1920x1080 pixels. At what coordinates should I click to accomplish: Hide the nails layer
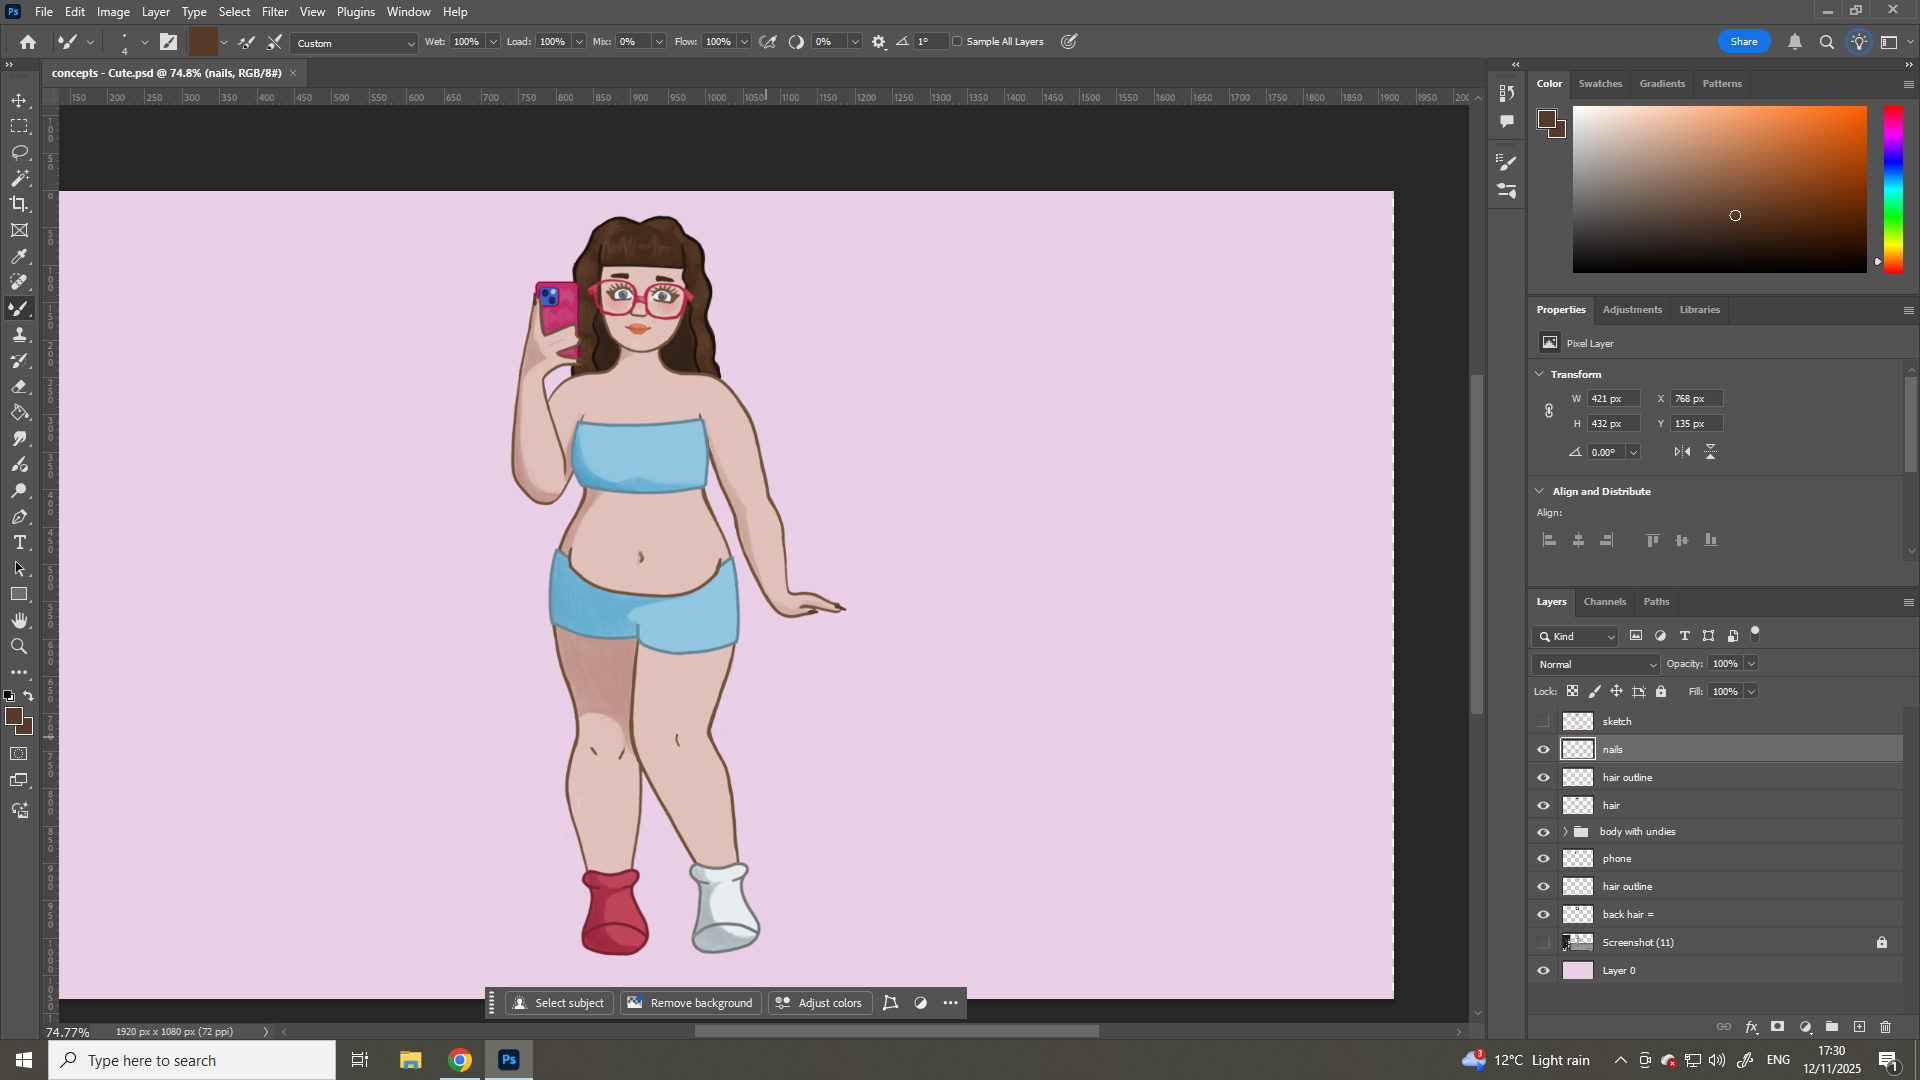click(x=1543, y=749)
